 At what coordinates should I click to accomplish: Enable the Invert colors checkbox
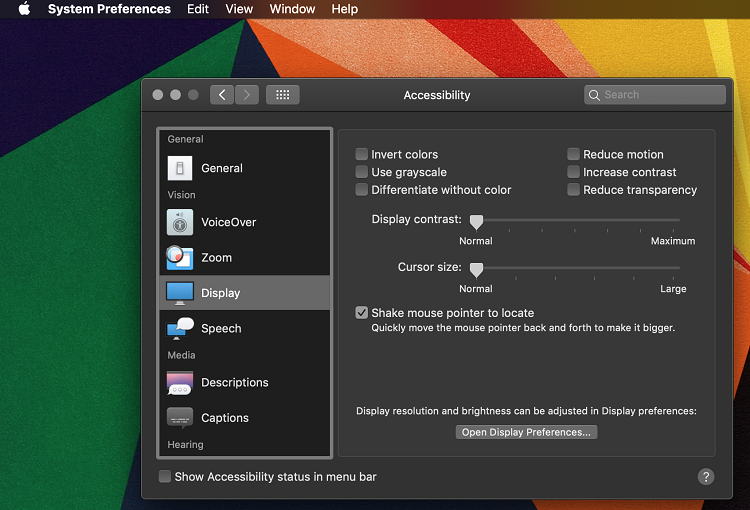(x=362, y=155)
